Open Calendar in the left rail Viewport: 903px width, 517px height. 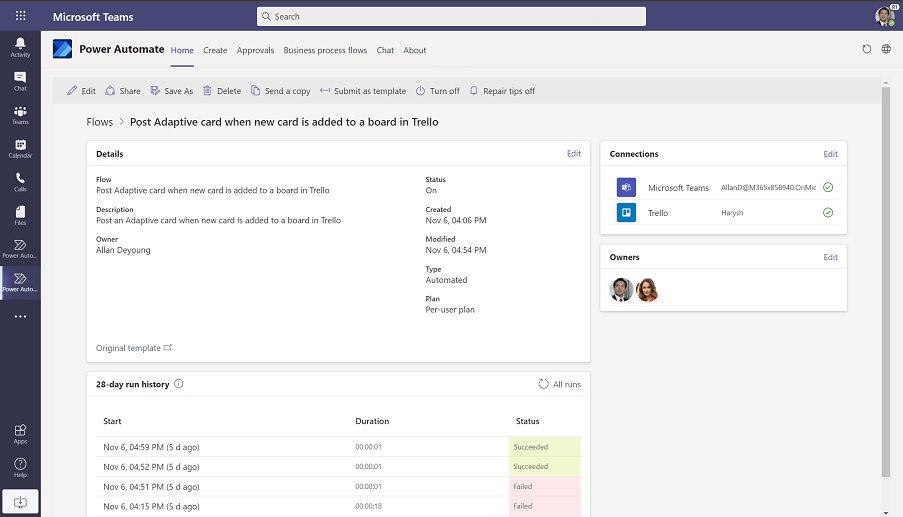(x=20, y=148)
